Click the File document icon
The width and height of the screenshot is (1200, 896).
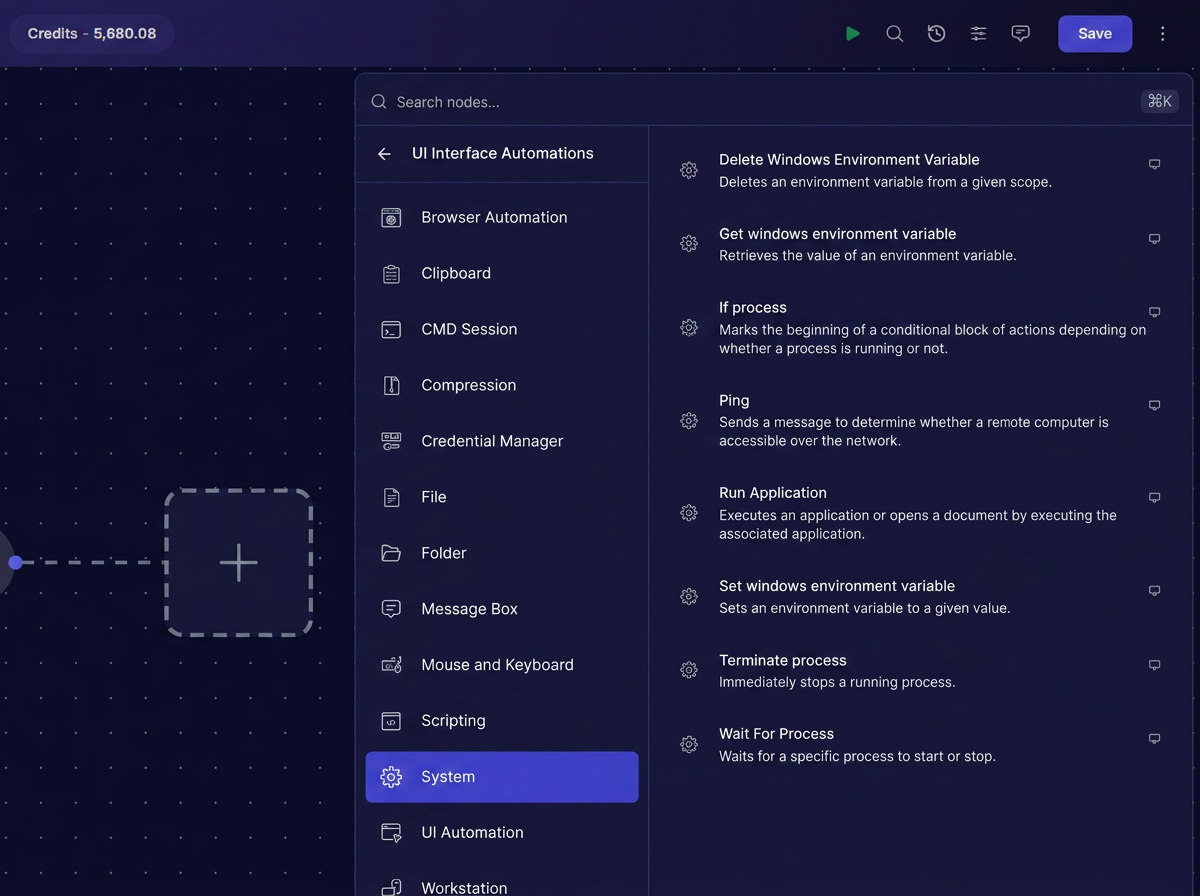click(x=391, y=498)
